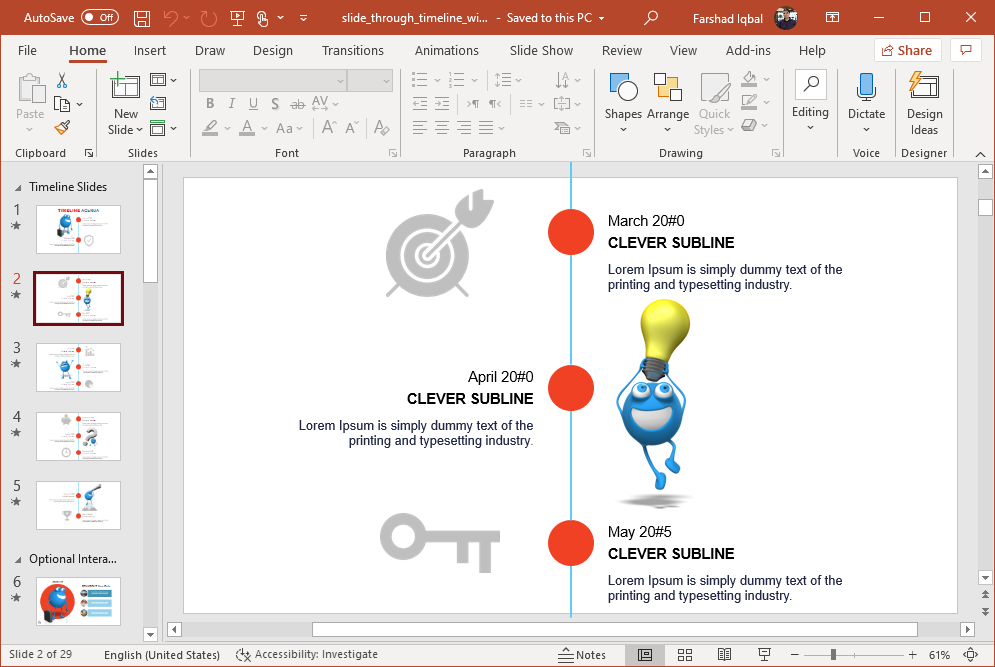Toggle text Shadow

275,103
